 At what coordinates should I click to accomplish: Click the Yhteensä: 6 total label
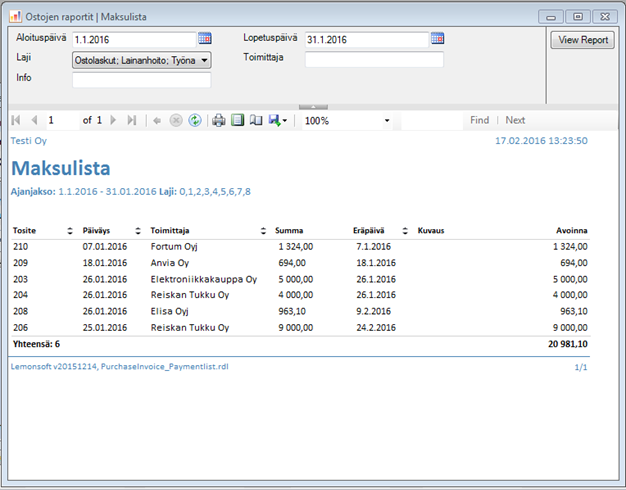(x=36, y=344)
